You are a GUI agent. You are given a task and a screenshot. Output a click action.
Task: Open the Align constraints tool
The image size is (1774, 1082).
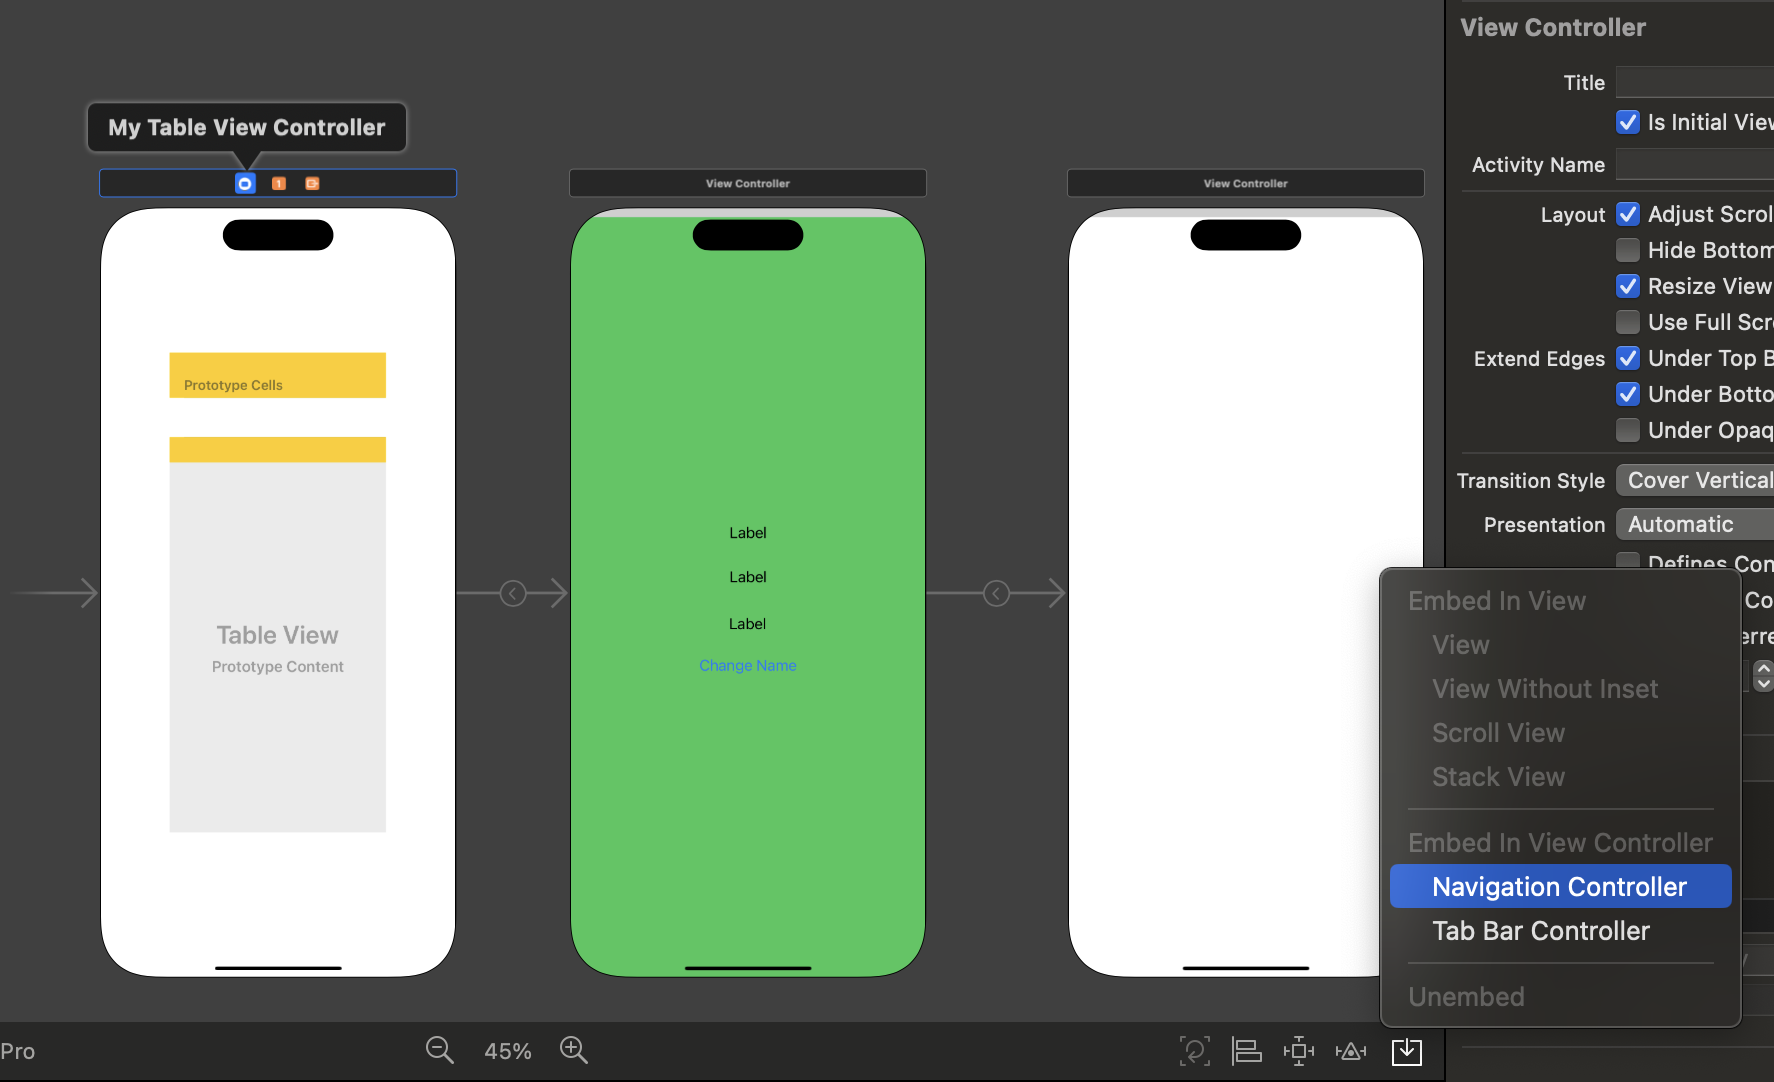(x=1246, y=1051)
